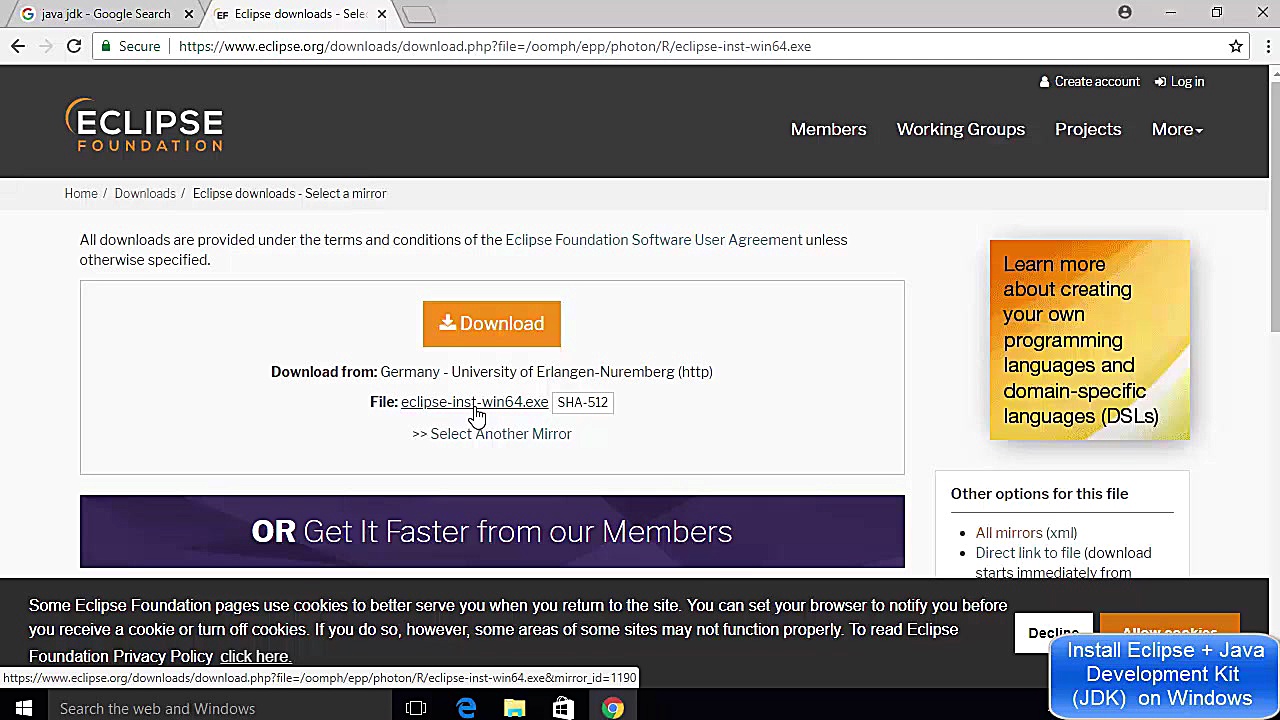The width and height of the screenshot is (1280, 720).
Task: Decline cookies in the cookie banner
Action: tap(1053, 632)
